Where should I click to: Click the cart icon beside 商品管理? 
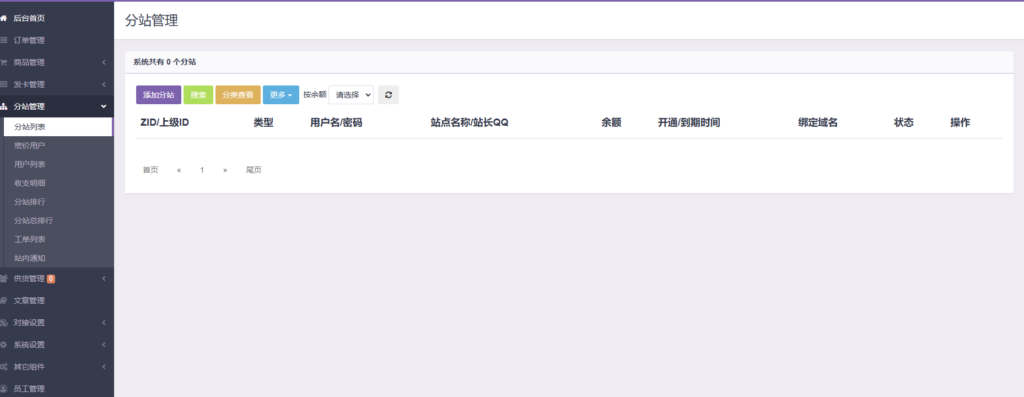click(3, 63)
